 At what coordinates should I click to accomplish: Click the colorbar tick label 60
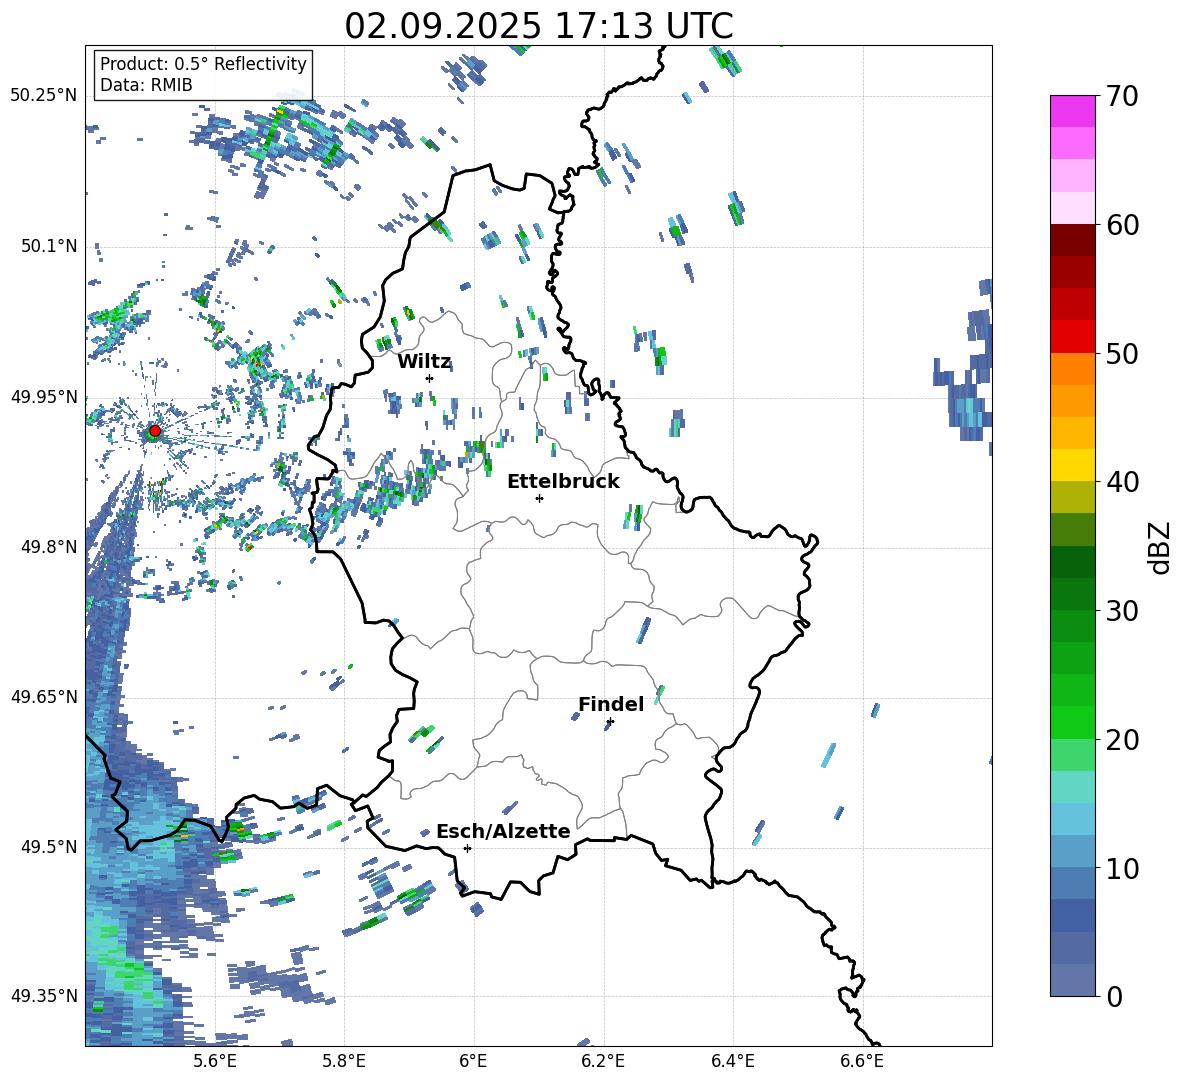coord(1122,225)
